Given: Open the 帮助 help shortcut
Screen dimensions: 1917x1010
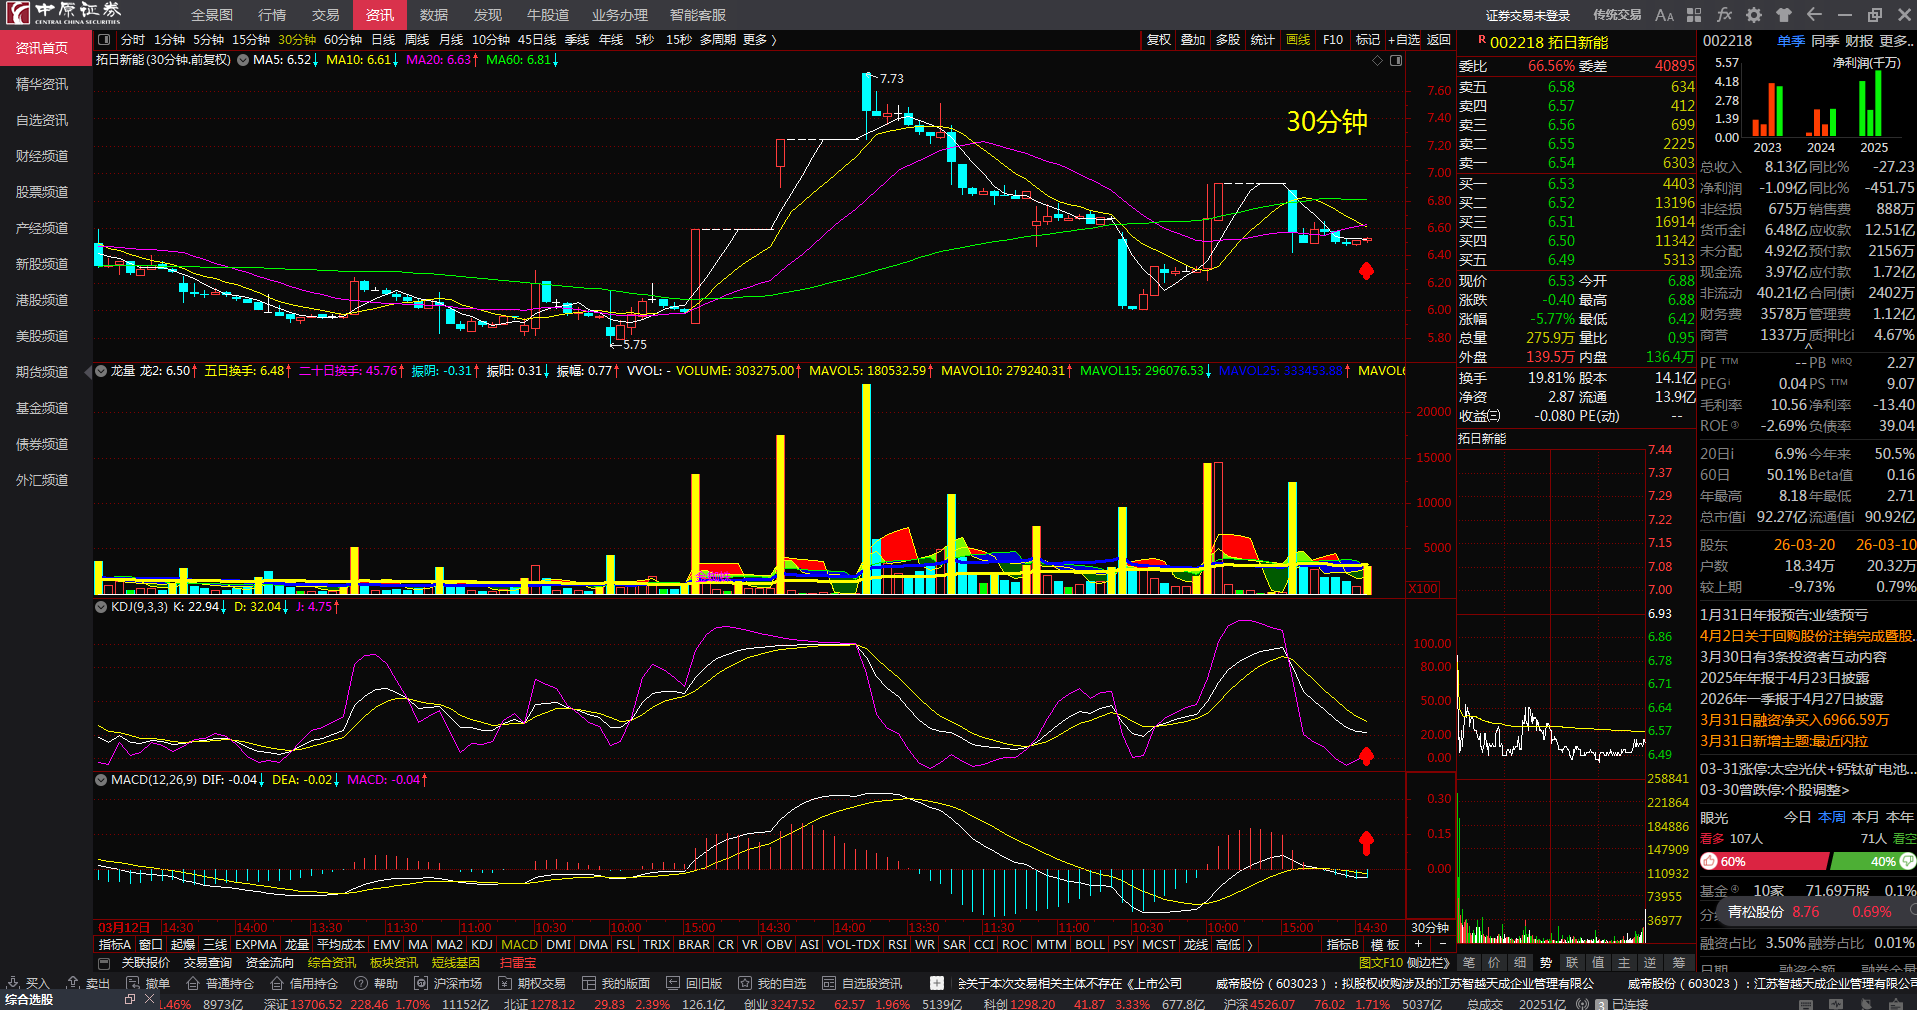Looking at the screenshot, I should pos(376,983).
